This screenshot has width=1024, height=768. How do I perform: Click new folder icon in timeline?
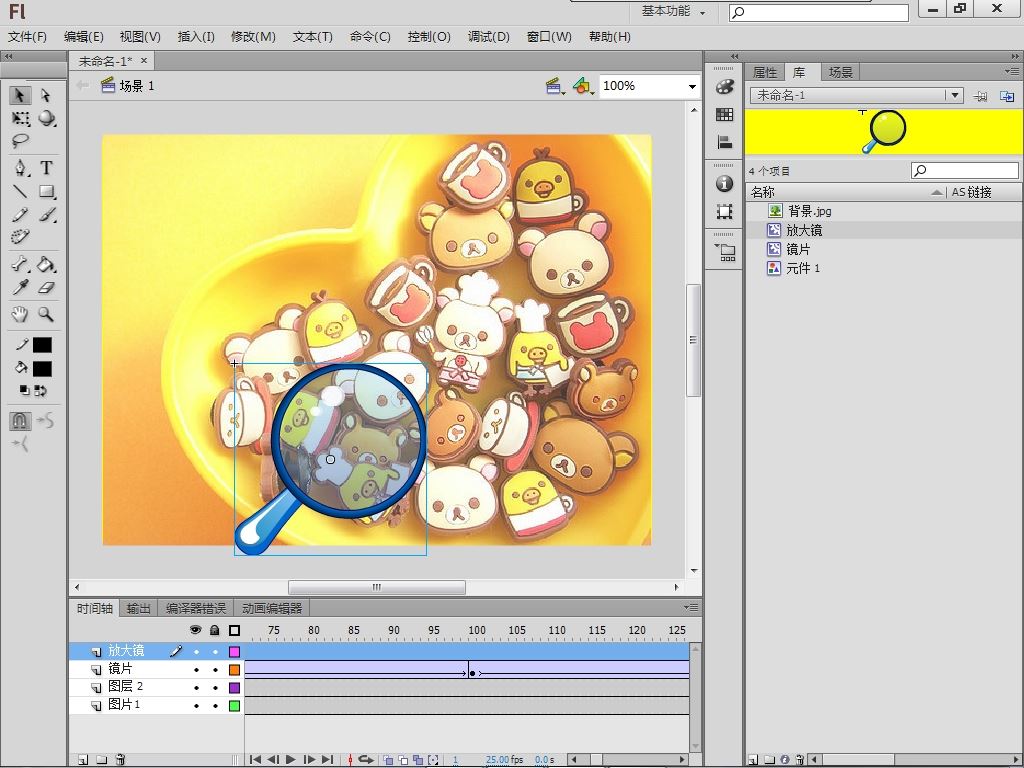click(x=101, y=760)
